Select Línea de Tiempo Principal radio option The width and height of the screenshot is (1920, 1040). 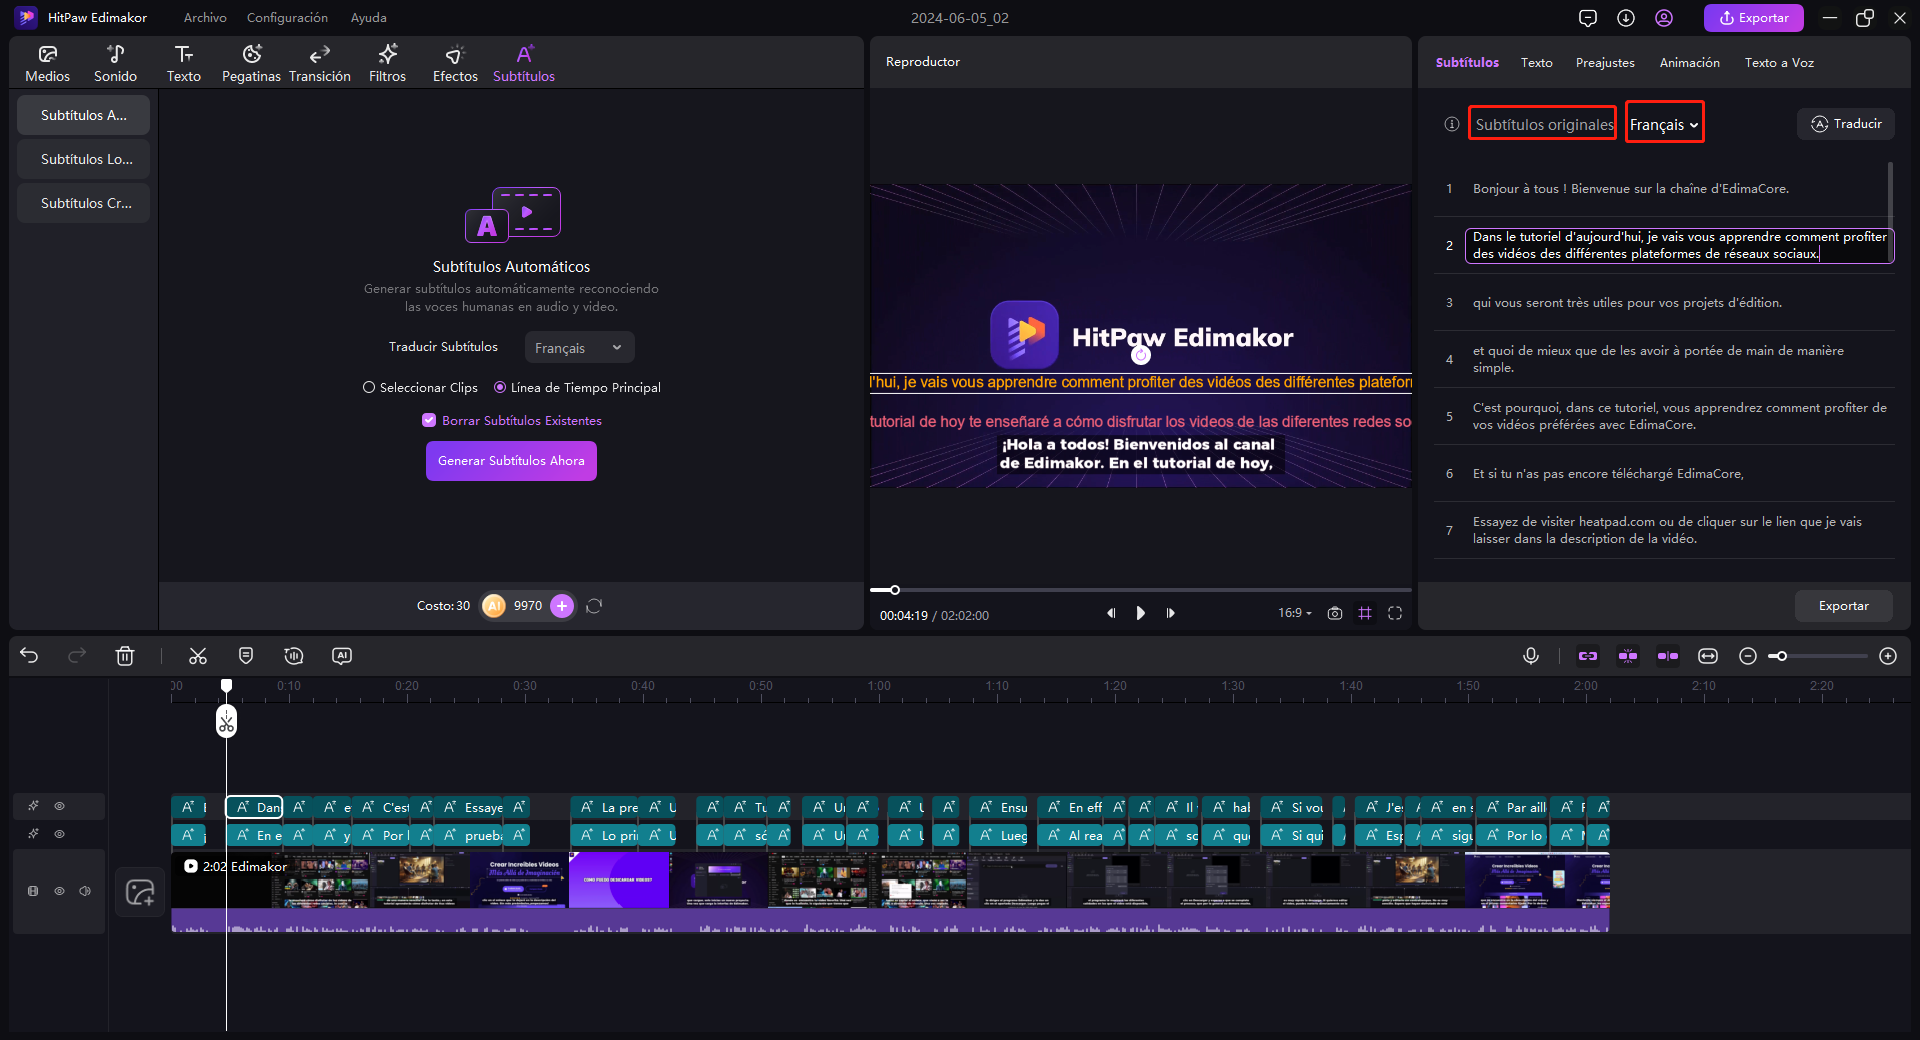coord(577,388)
